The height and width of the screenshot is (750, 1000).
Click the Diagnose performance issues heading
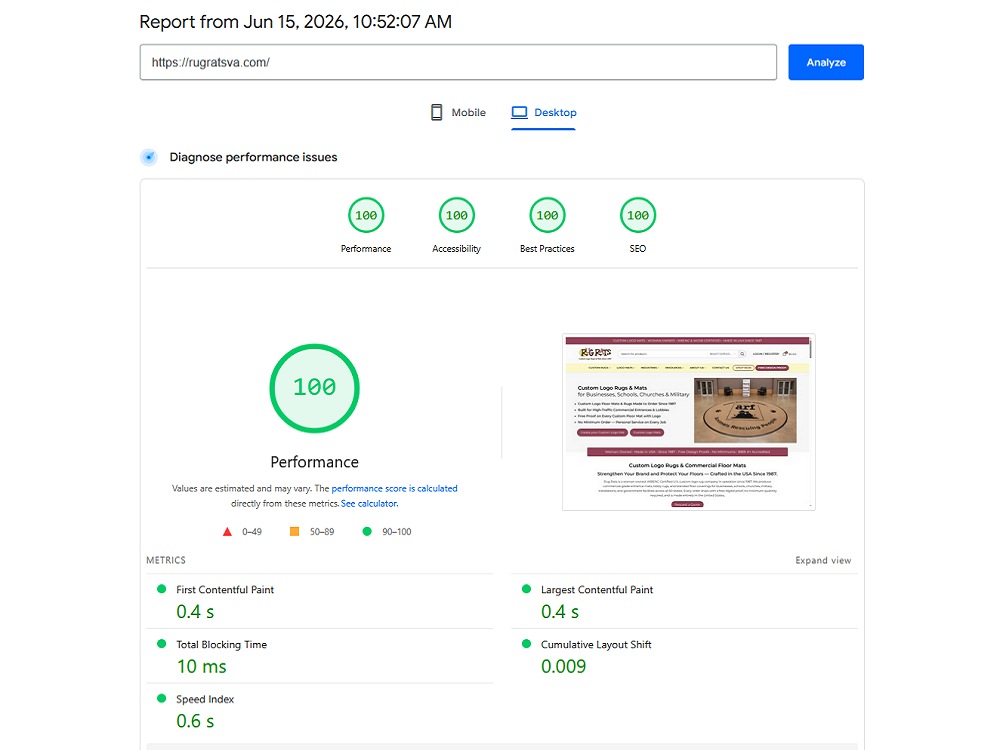click(253, 157)
